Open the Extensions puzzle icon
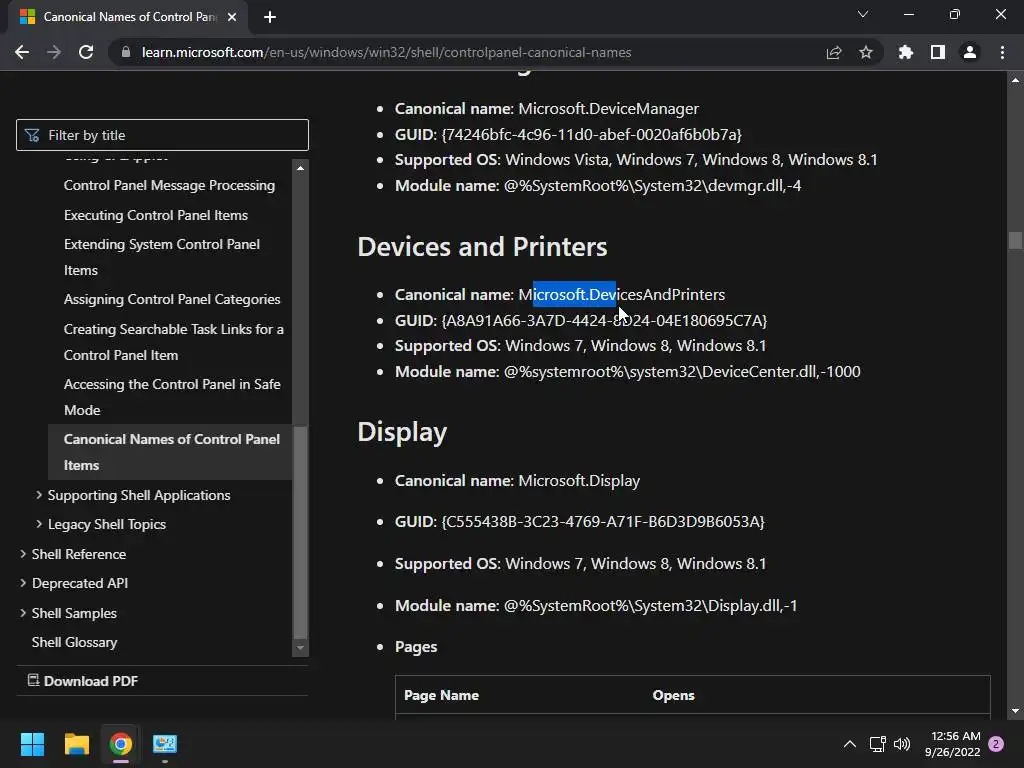 click(906, 52)
